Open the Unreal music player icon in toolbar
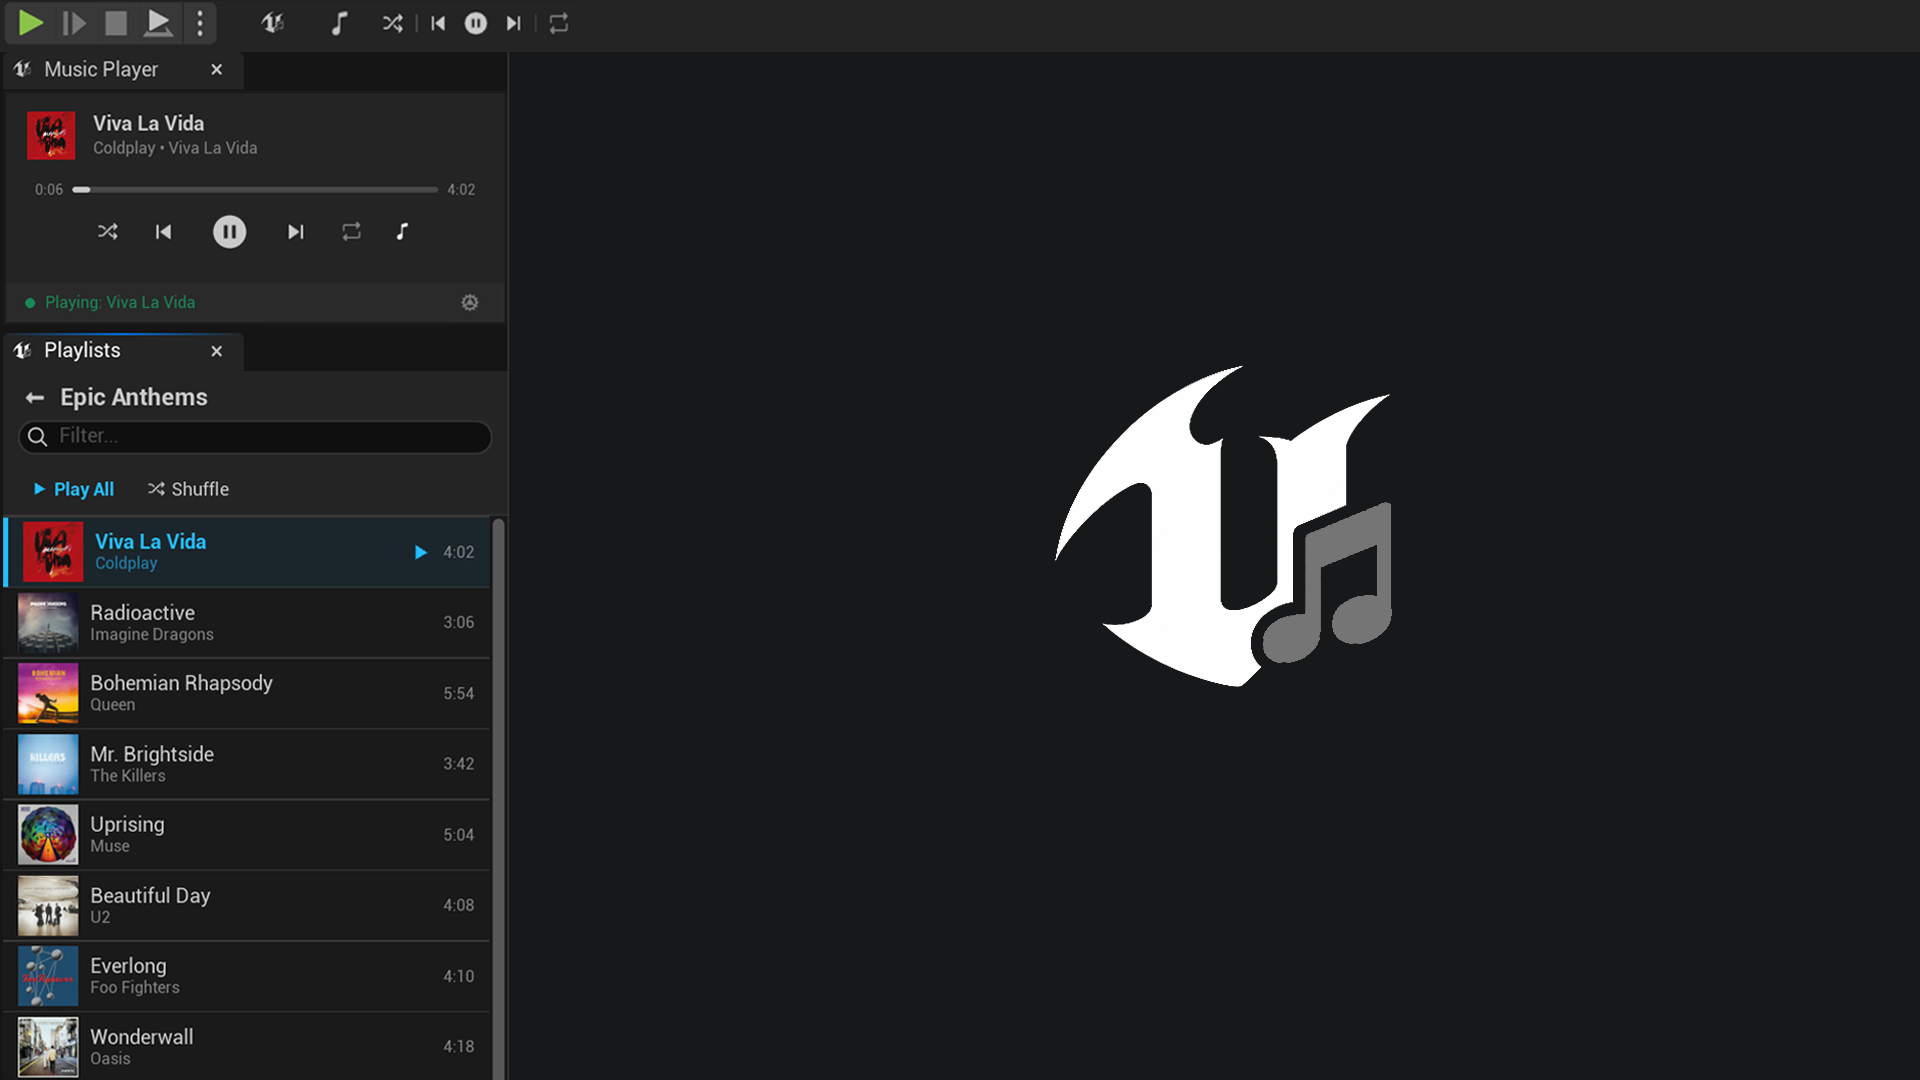The image size is (1920, 1080). tap(273, 23)
